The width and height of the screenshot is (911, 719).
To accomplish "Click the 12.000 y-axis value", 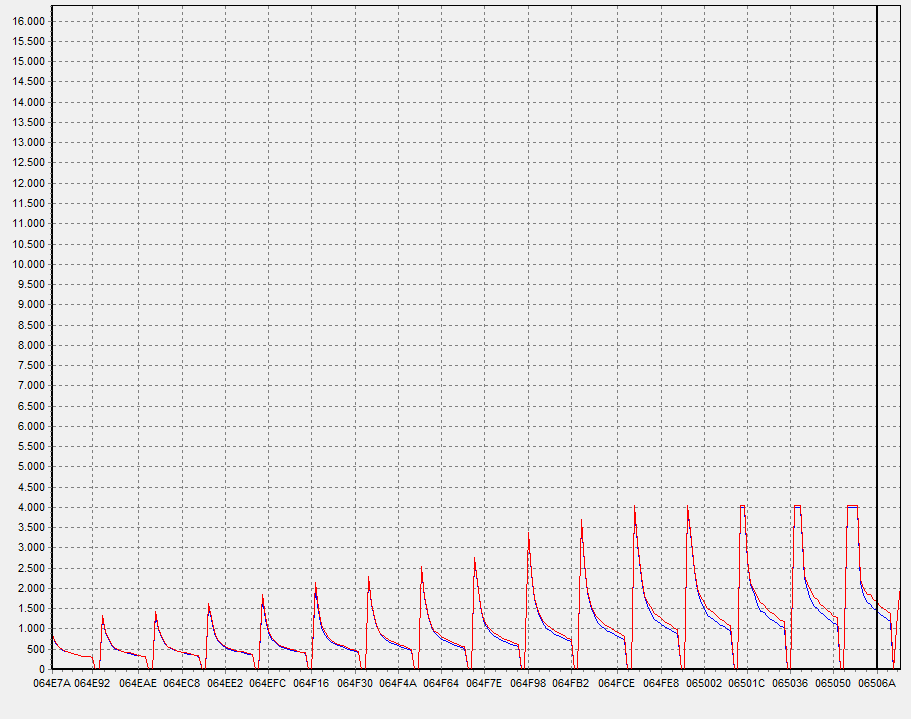I will click(28, 184).
